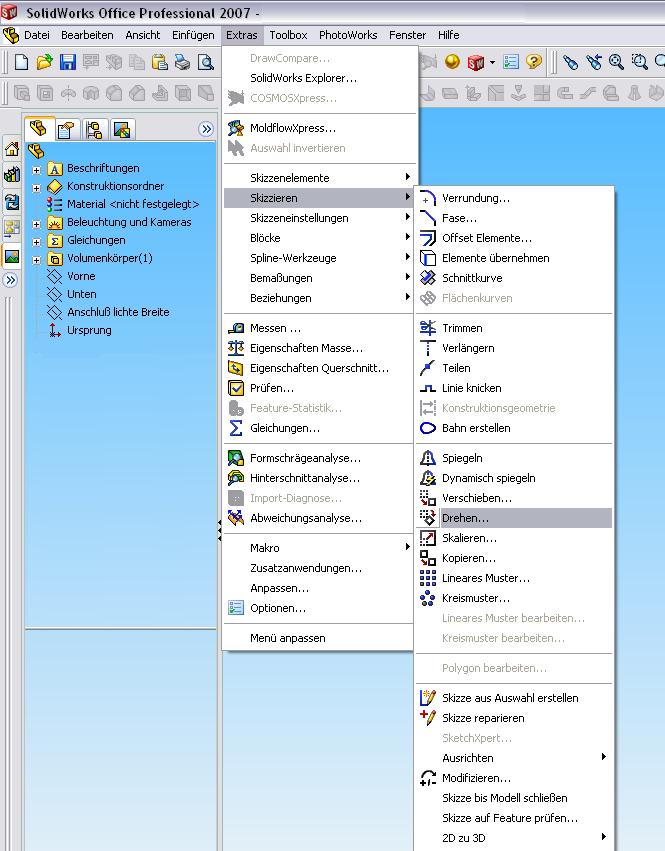Open the Skizzeneinstellungen submenu
The width and height of the screenshot is (665, 851).
pos(320,218)
